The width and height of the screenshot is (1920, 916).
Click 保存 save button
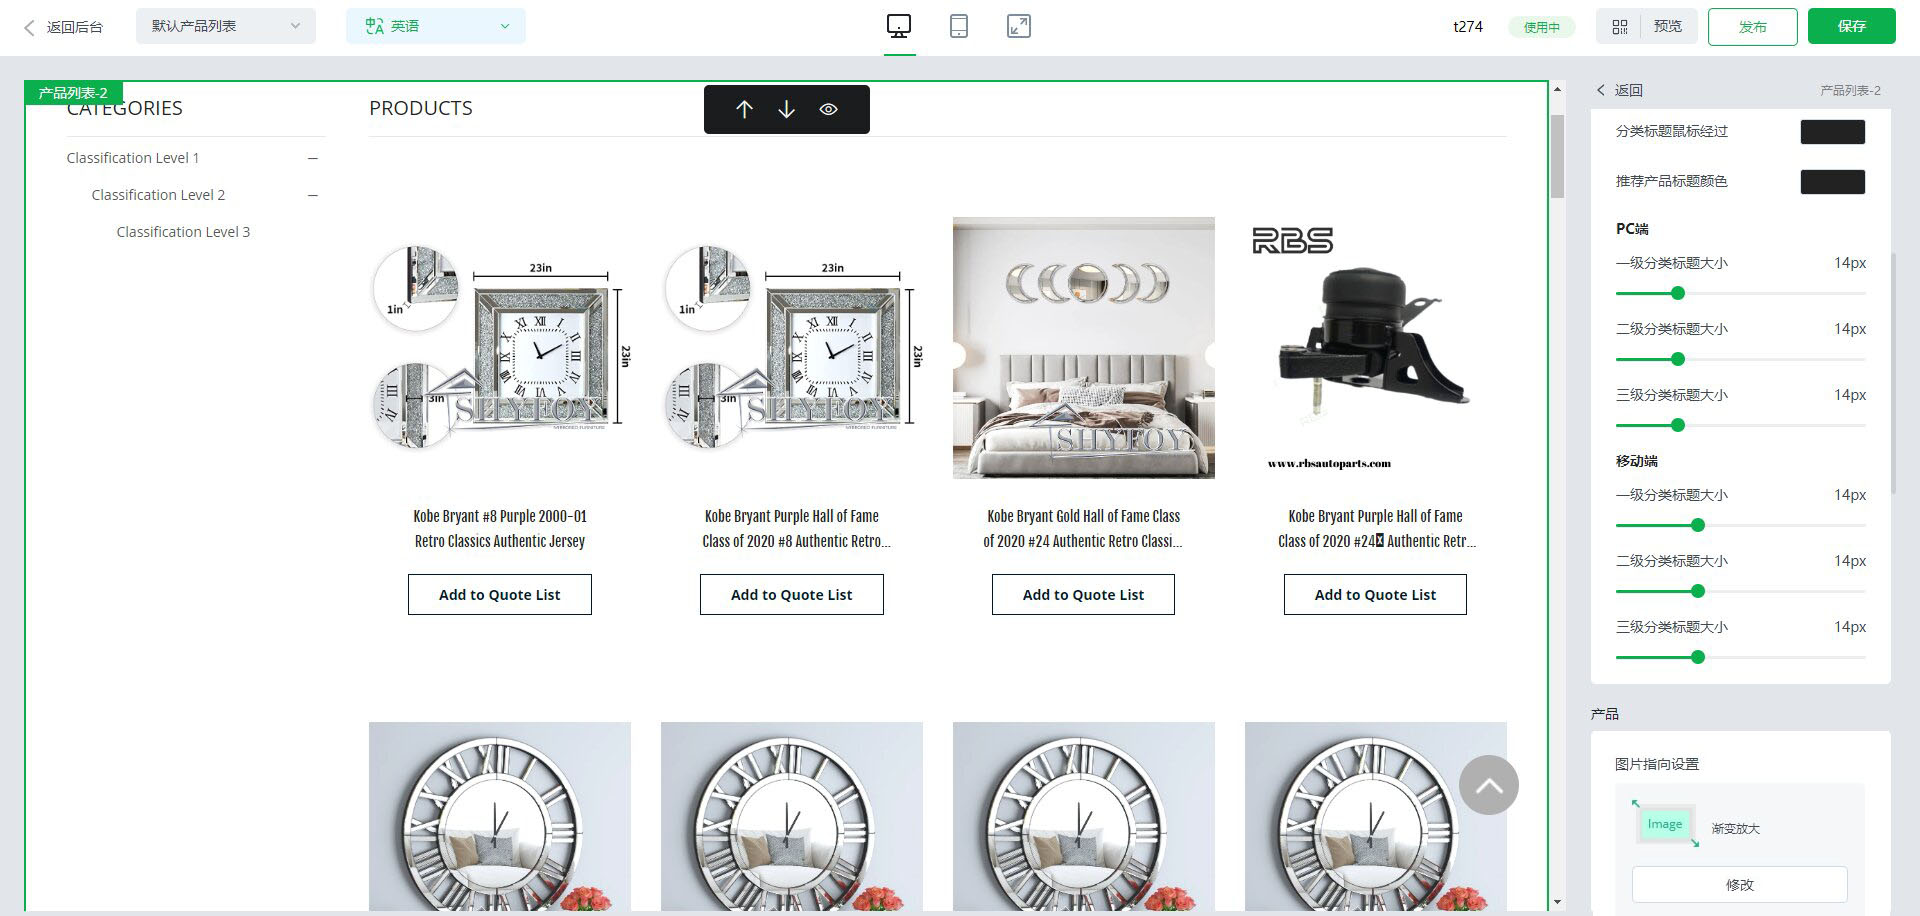(x=1851, y=26)
